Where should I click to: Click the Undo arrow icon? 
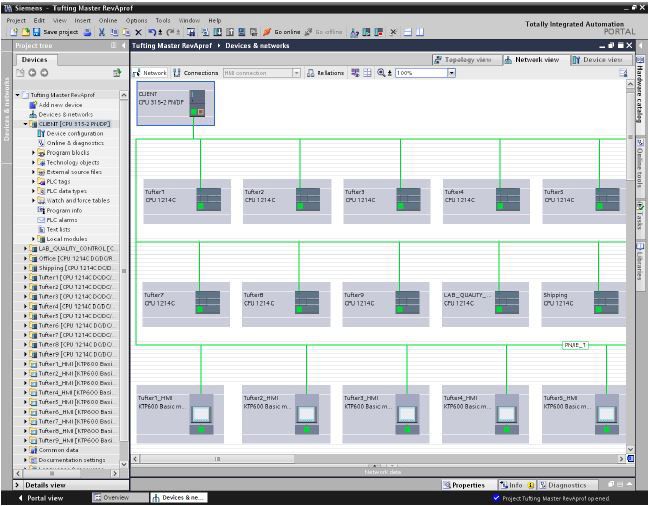pos(152,32)
